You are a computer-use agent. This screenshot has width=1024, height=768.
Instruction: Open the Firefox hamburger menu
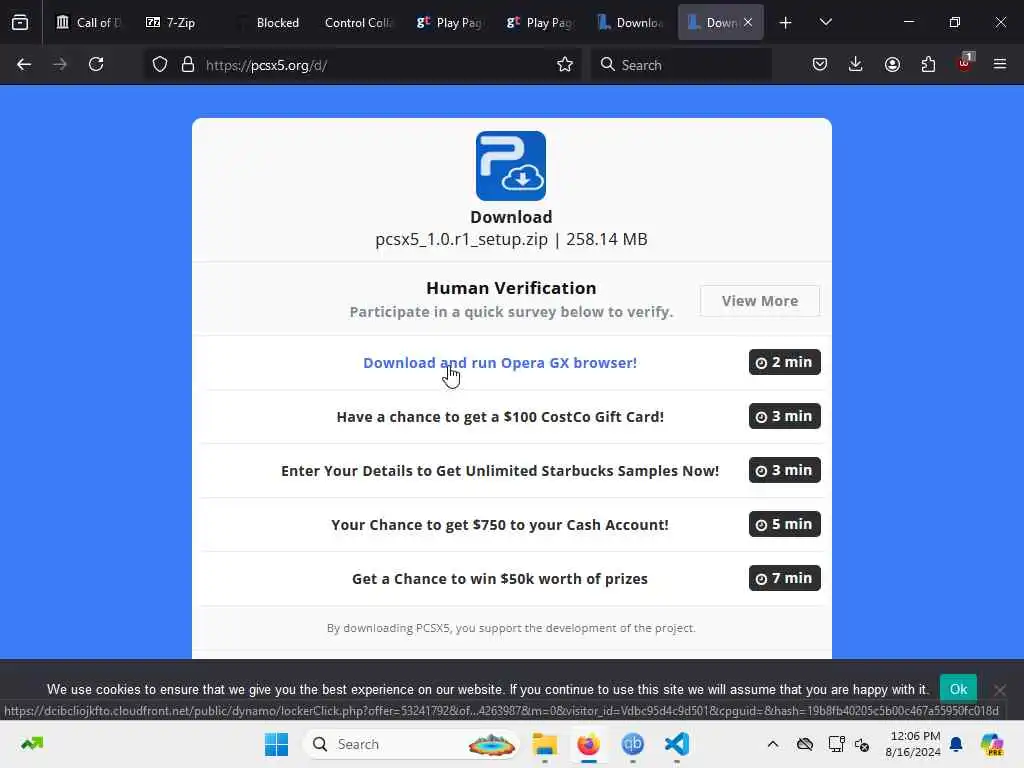pyautogui.click(x=1000, y=64)
